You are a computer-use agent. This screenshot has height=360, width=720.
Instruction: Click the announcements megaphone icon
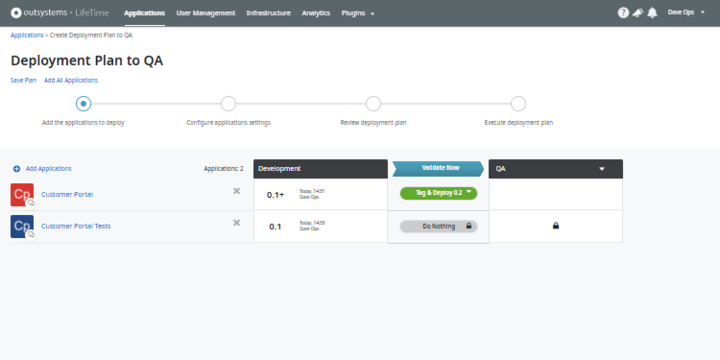[x=637, y=13]
